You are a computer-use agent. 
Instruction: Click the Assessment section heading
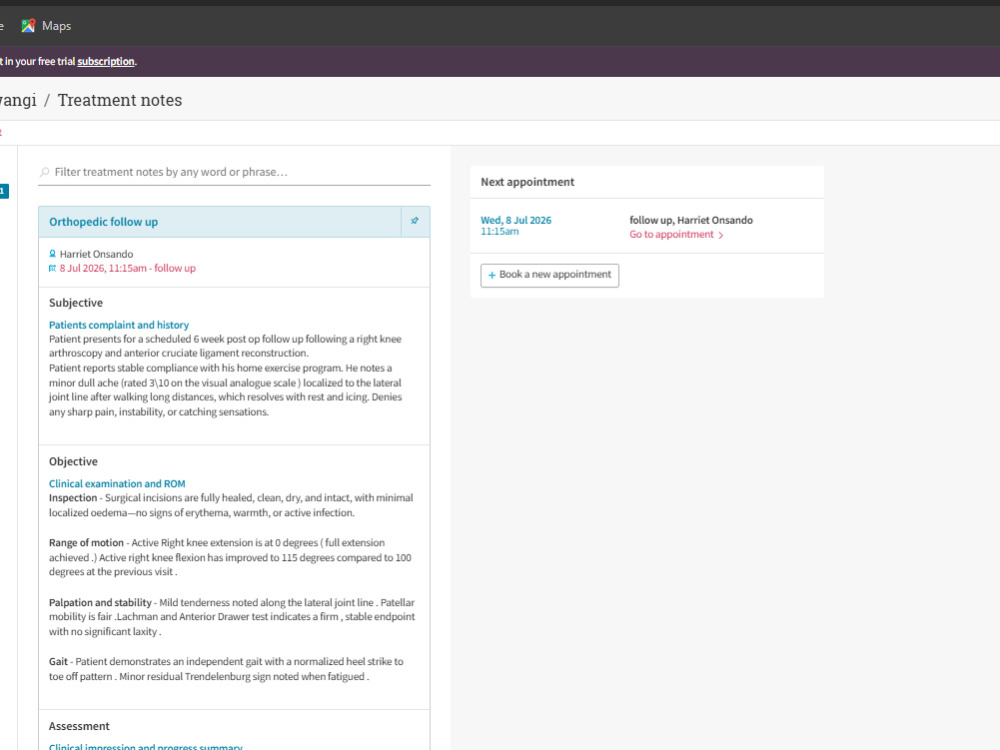coord(79,726)
